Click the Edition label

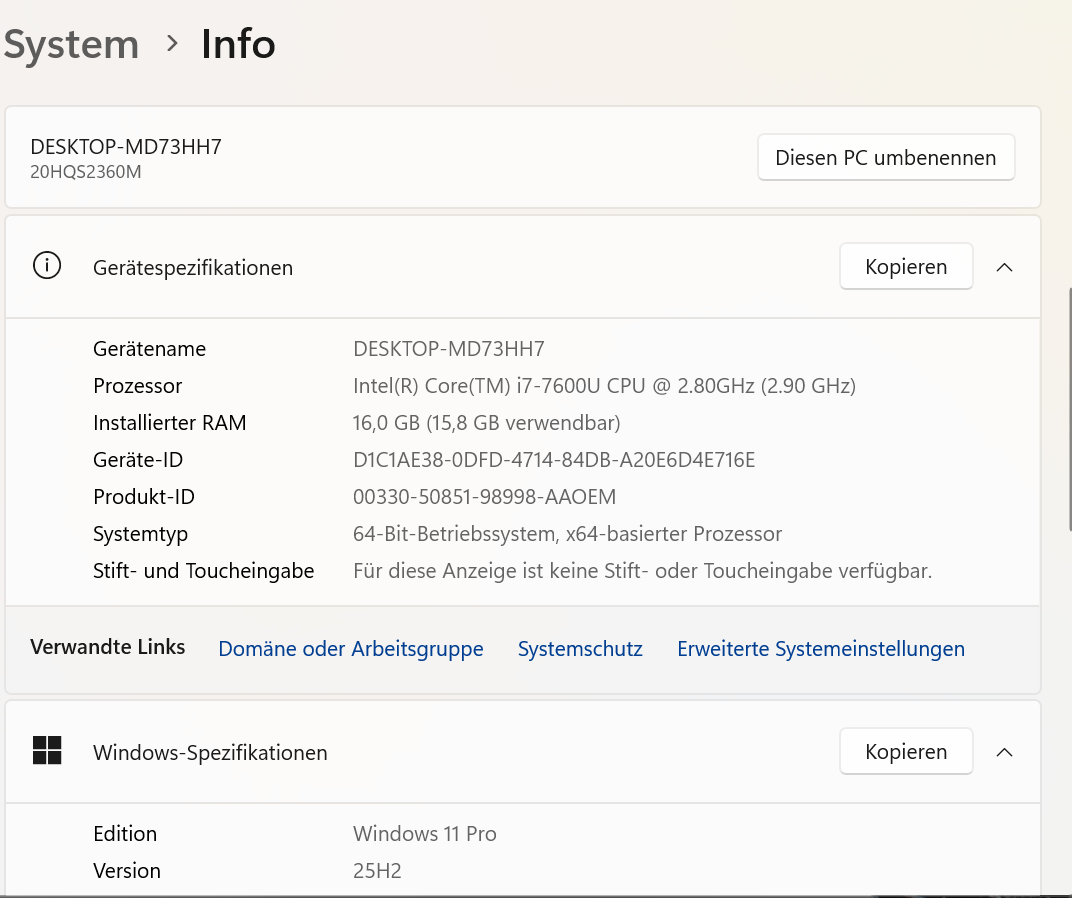pyautogui.click(x=125, y=834)
